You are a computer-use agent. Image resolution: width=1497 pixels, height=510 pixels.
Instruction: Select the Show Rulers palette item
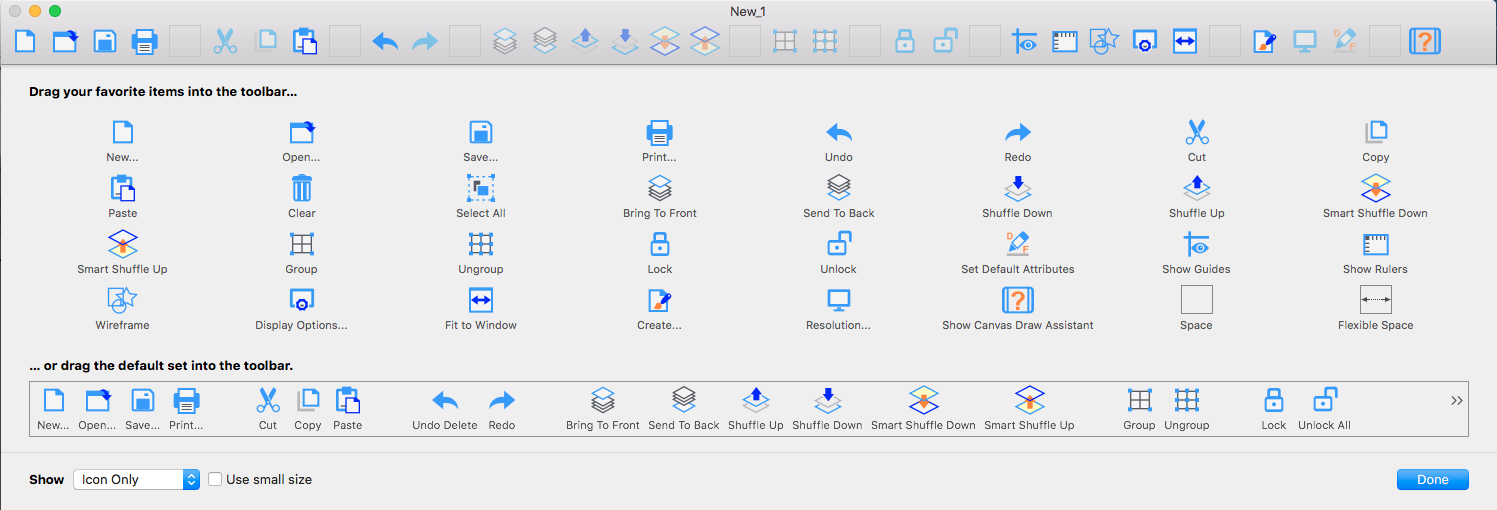1376,253
